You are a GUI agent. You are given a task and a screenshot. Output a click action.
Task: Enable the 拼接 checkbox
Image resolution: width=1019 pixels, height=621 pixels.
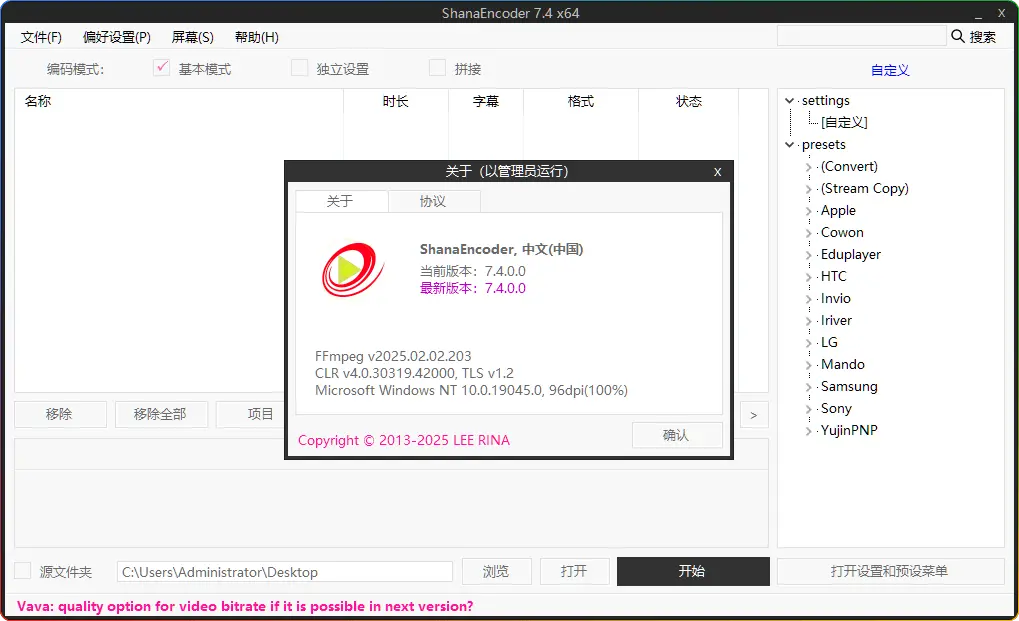click(x=437, y=68)
